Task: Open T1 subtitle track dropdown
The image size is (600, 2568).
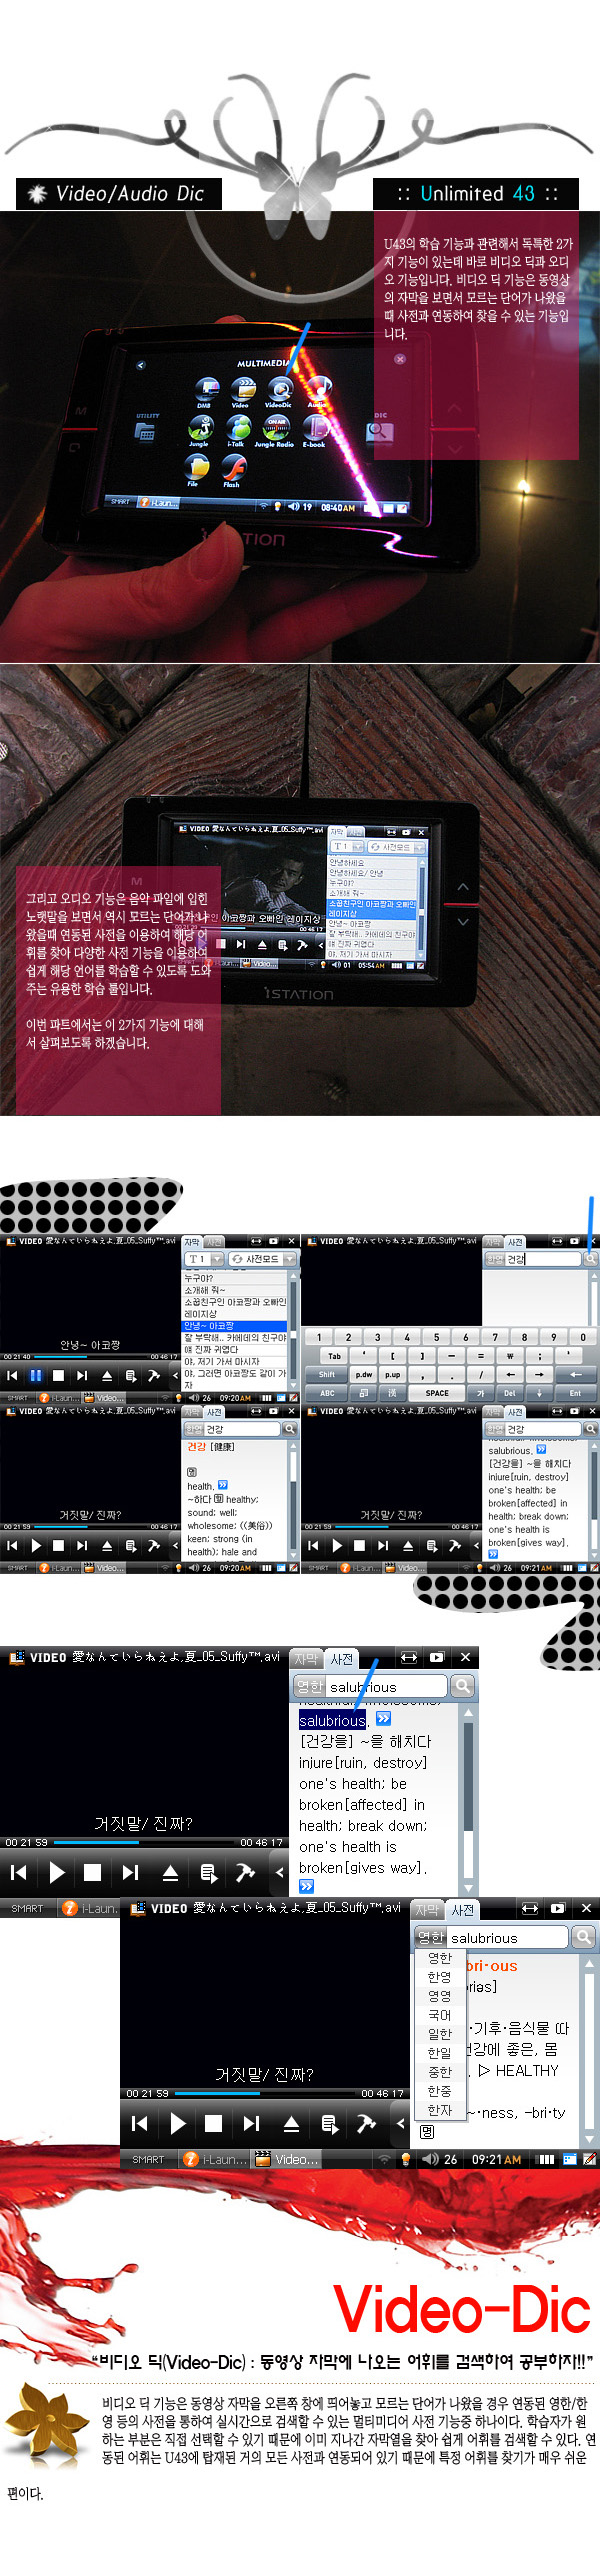Action: pyautogui.click(x=204, y=1259)
